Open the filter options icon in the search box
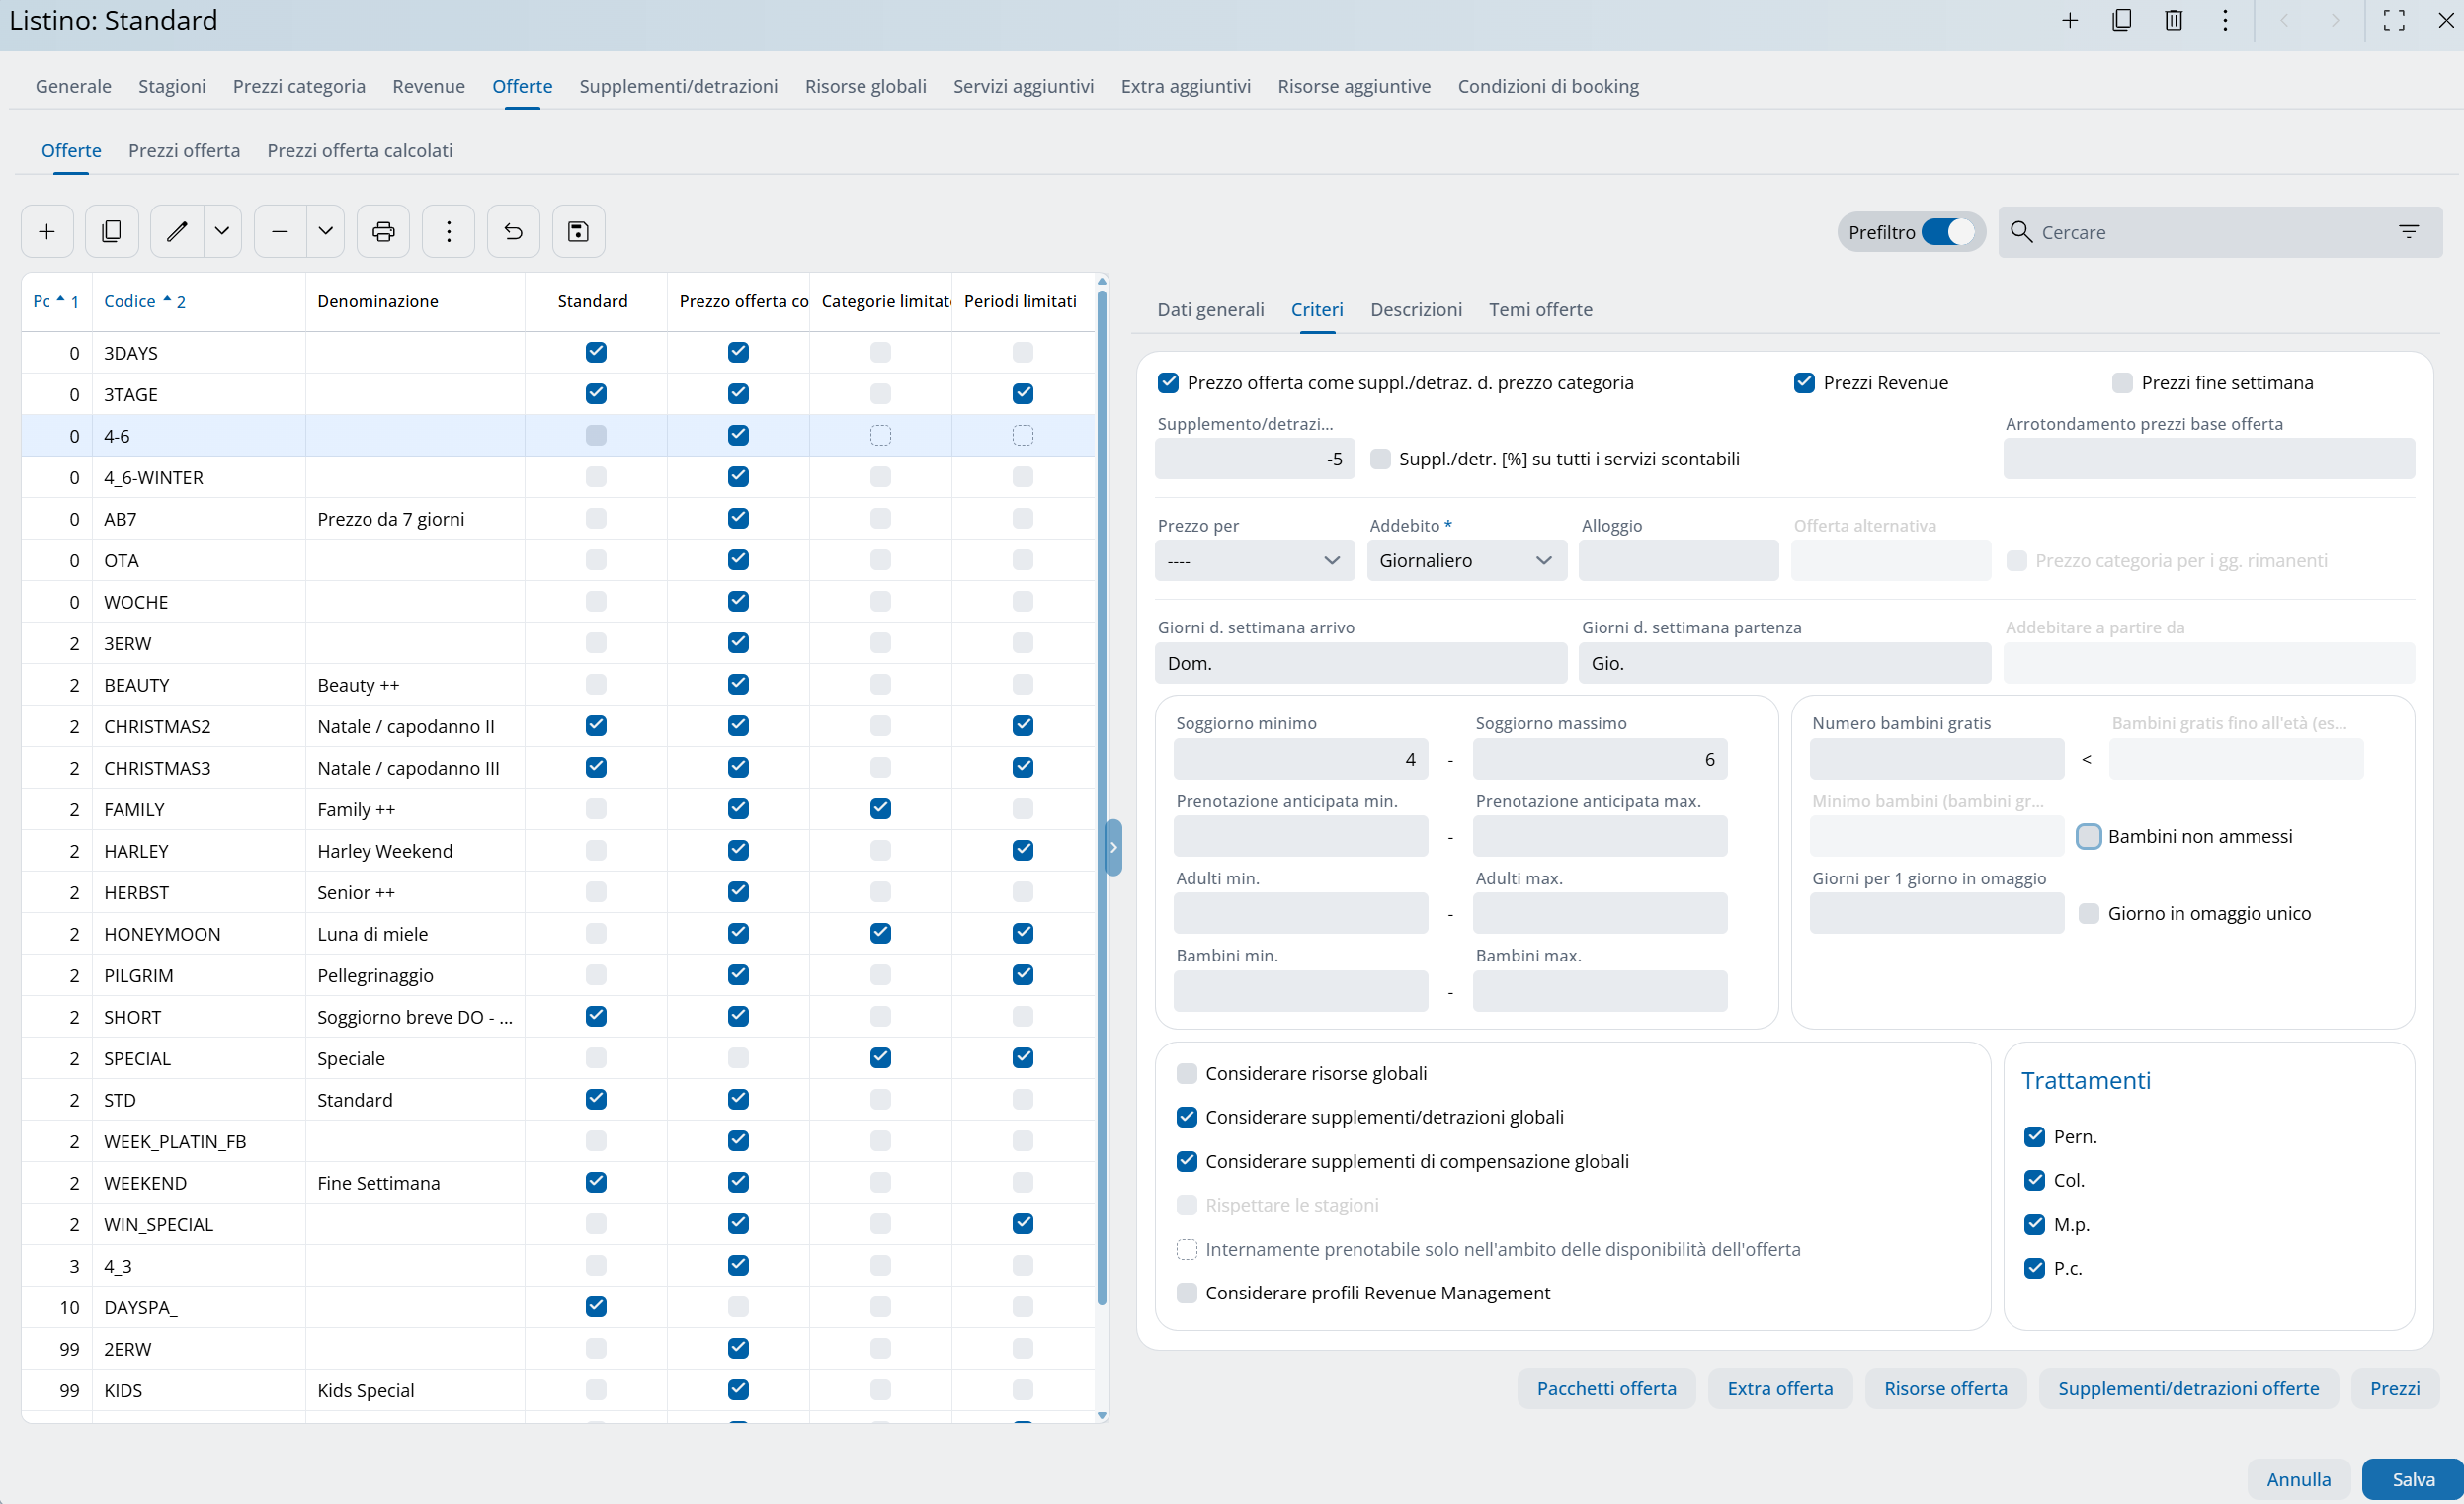This screenshot has height=1504, width=2464. click(x=2408, y=232)
